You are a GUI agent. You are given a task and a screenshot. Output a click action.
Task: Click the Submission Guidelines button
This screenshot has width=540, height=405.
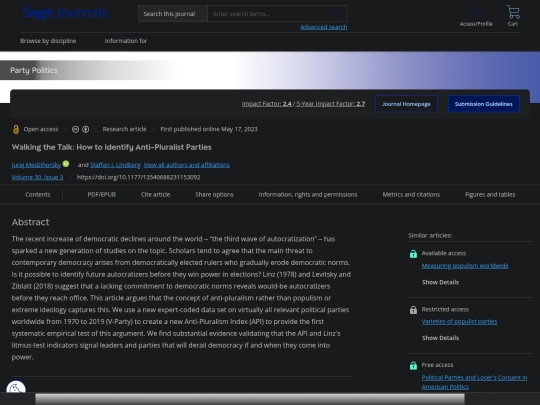tap(484, 104)
